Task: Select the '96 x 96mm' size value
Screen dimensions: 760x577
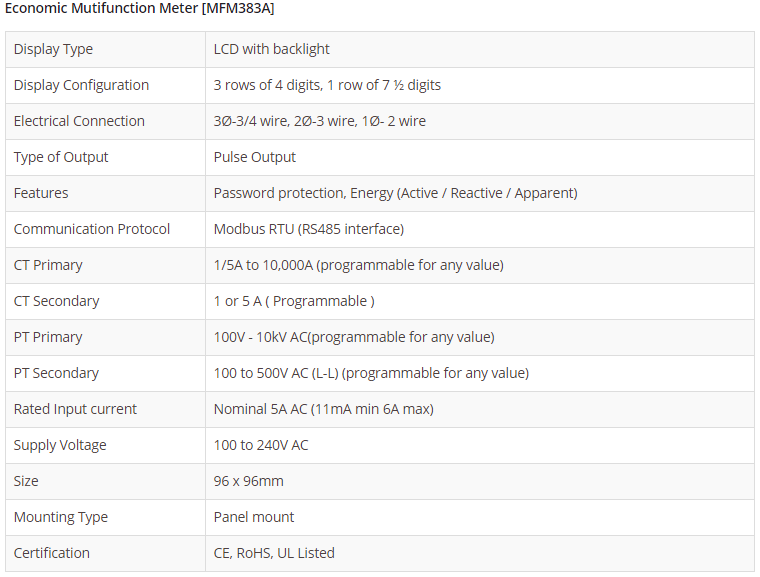Action: click(249, 481)
